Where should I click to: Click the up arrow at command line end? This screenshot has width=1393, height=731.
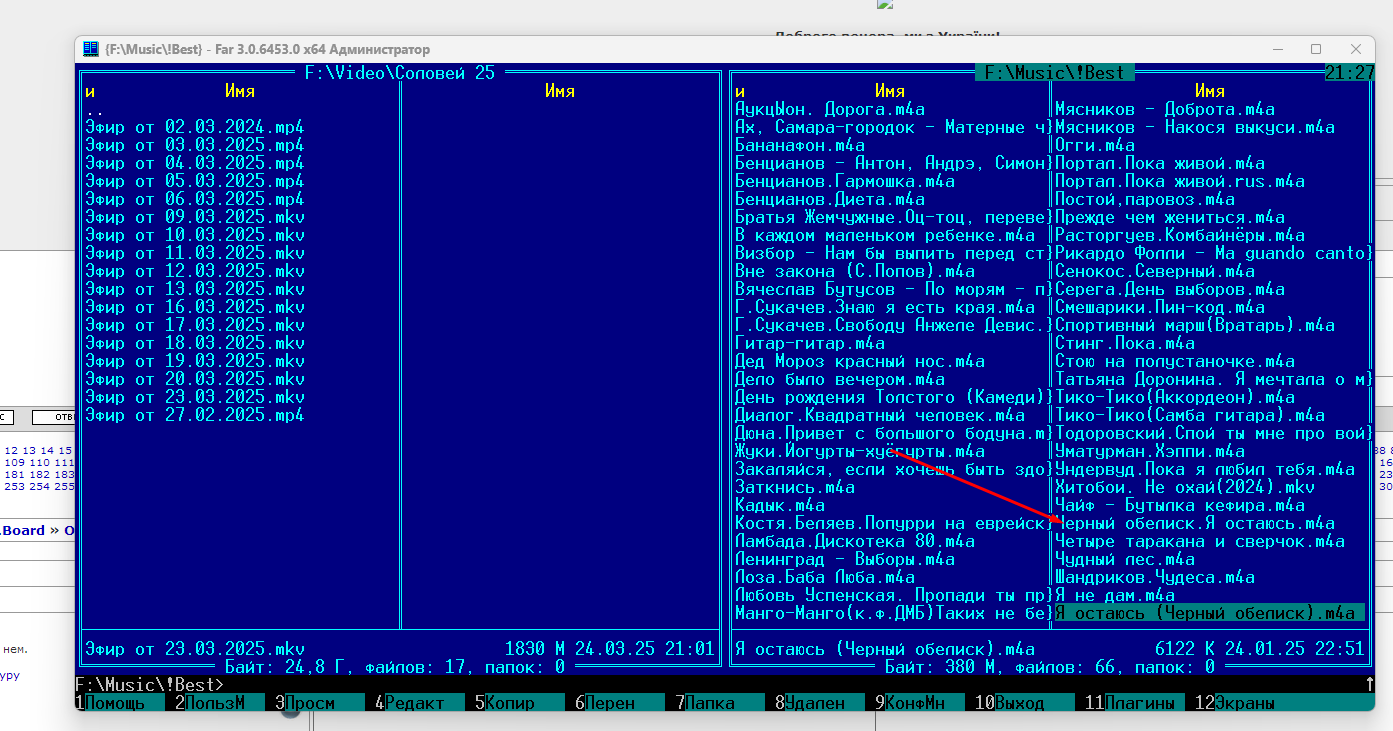(x=1369, y=685)
